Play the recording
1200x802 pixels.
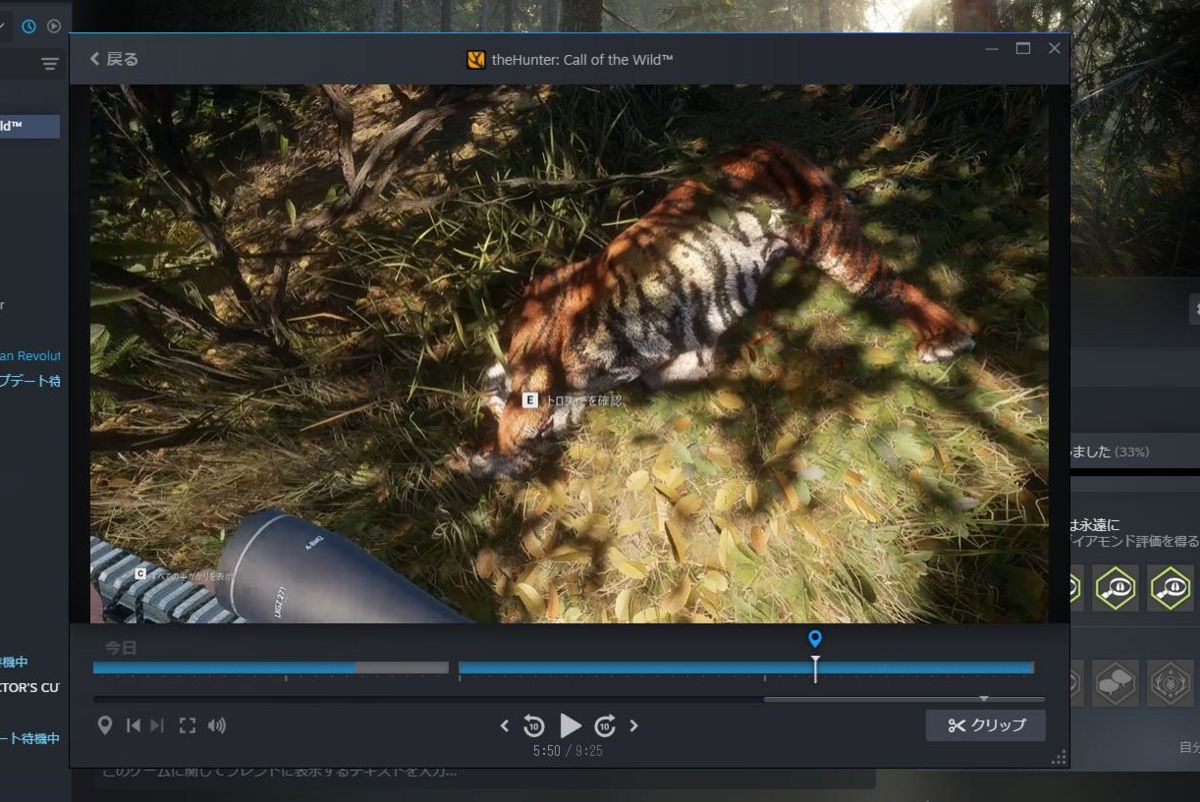[x=570, y=726]
